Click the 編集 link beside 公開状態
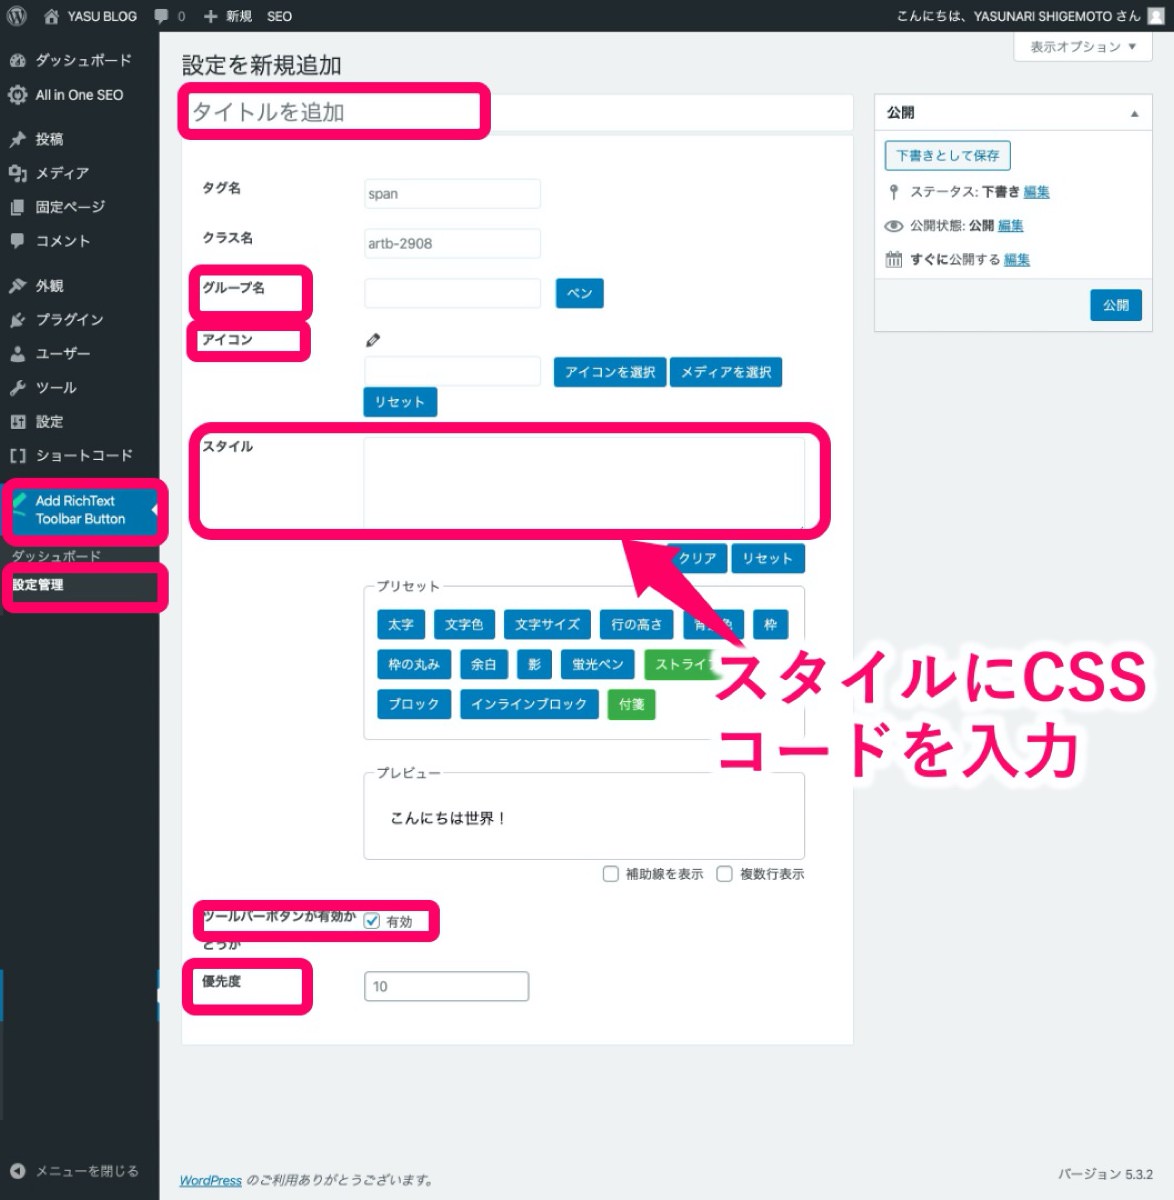This screenshot has height=1200, width=1174. (1010, 226)
